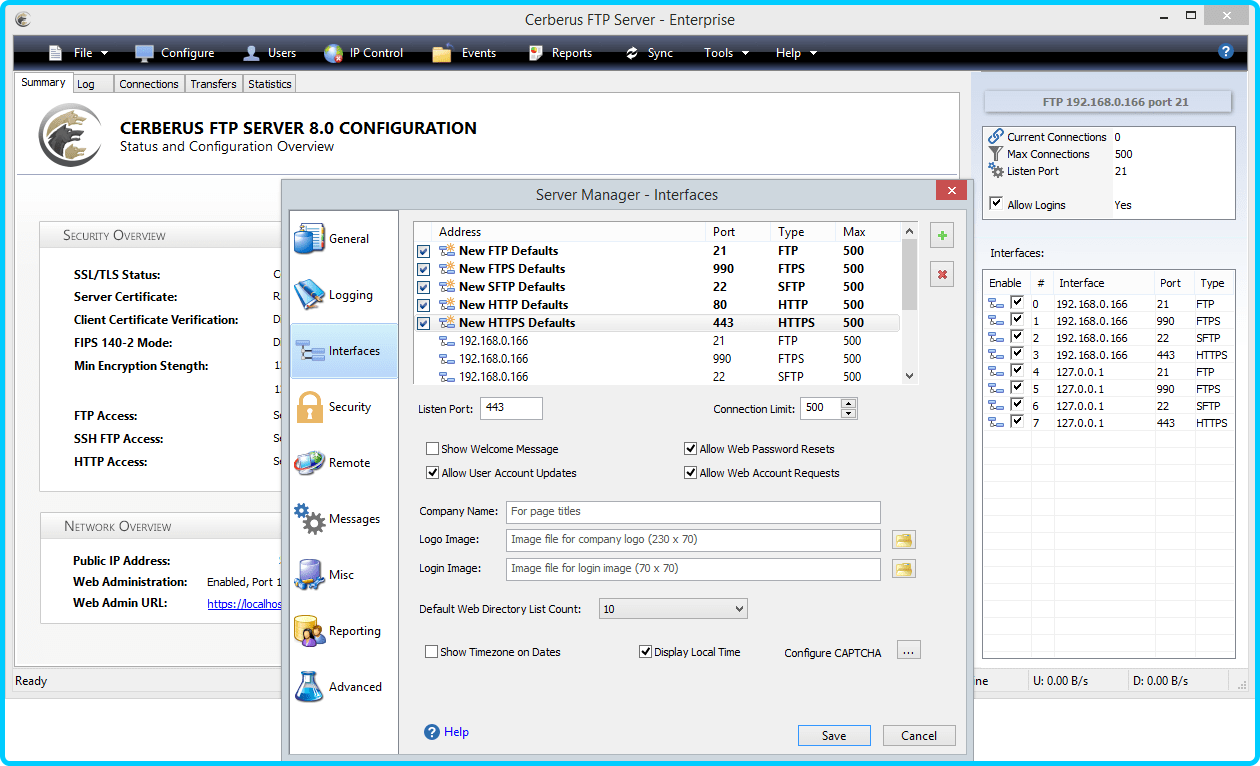Close the Server Manager dialog

tap(951, 190)
